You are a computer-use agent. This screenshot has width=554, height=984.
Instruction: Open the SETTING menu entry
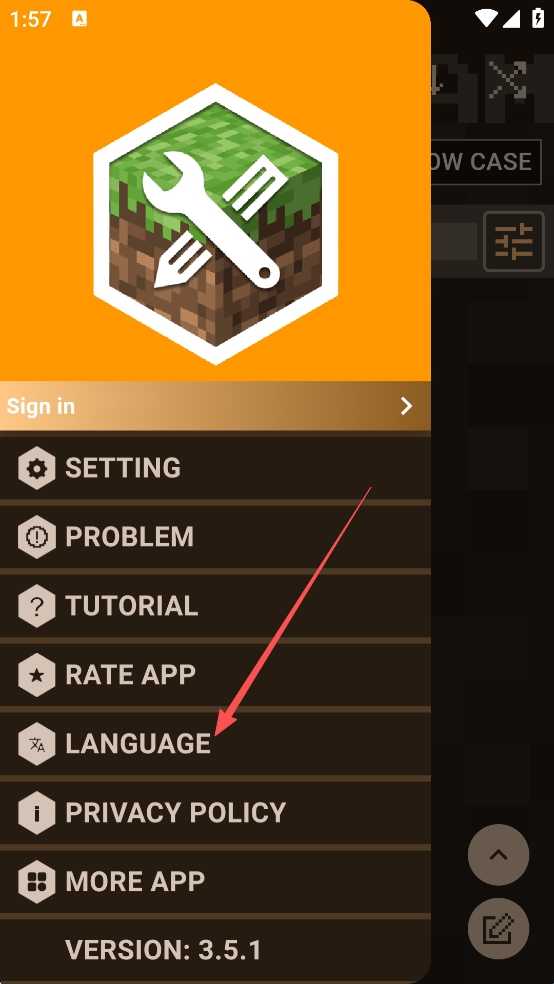[215, 468]
